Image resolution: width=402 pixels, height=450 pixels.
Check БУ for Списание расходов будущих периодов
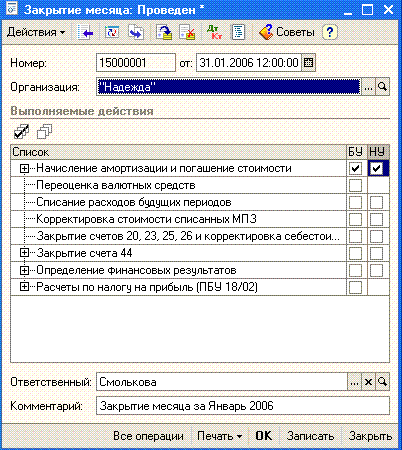tap(355, 202)
